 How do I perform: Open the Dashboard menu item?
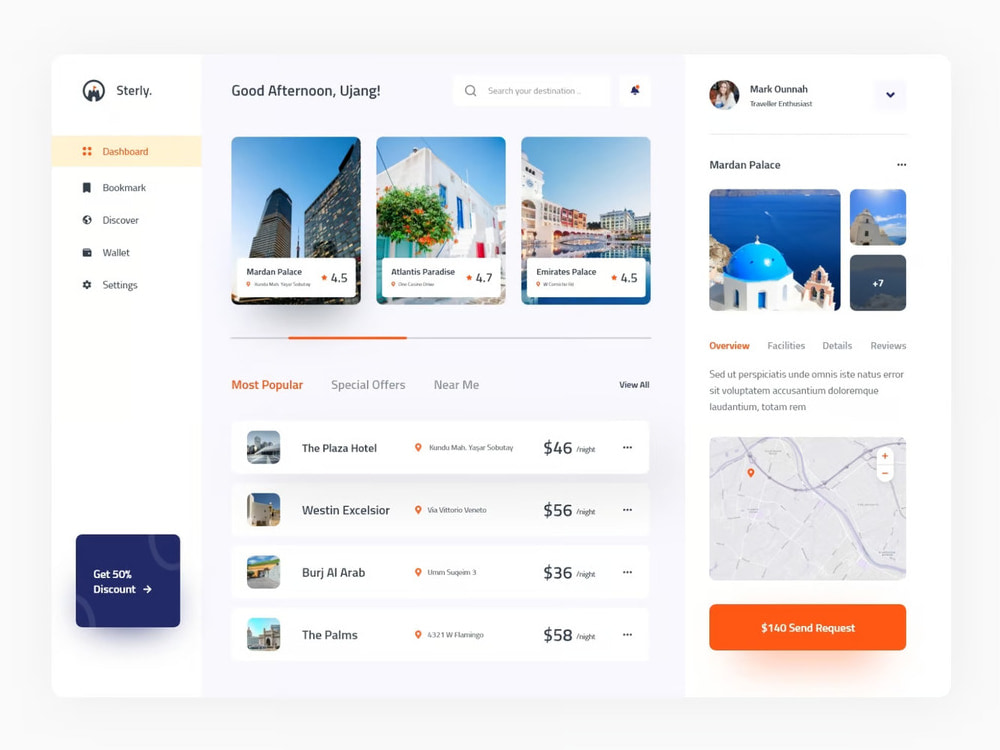click(x=126, y=151)
